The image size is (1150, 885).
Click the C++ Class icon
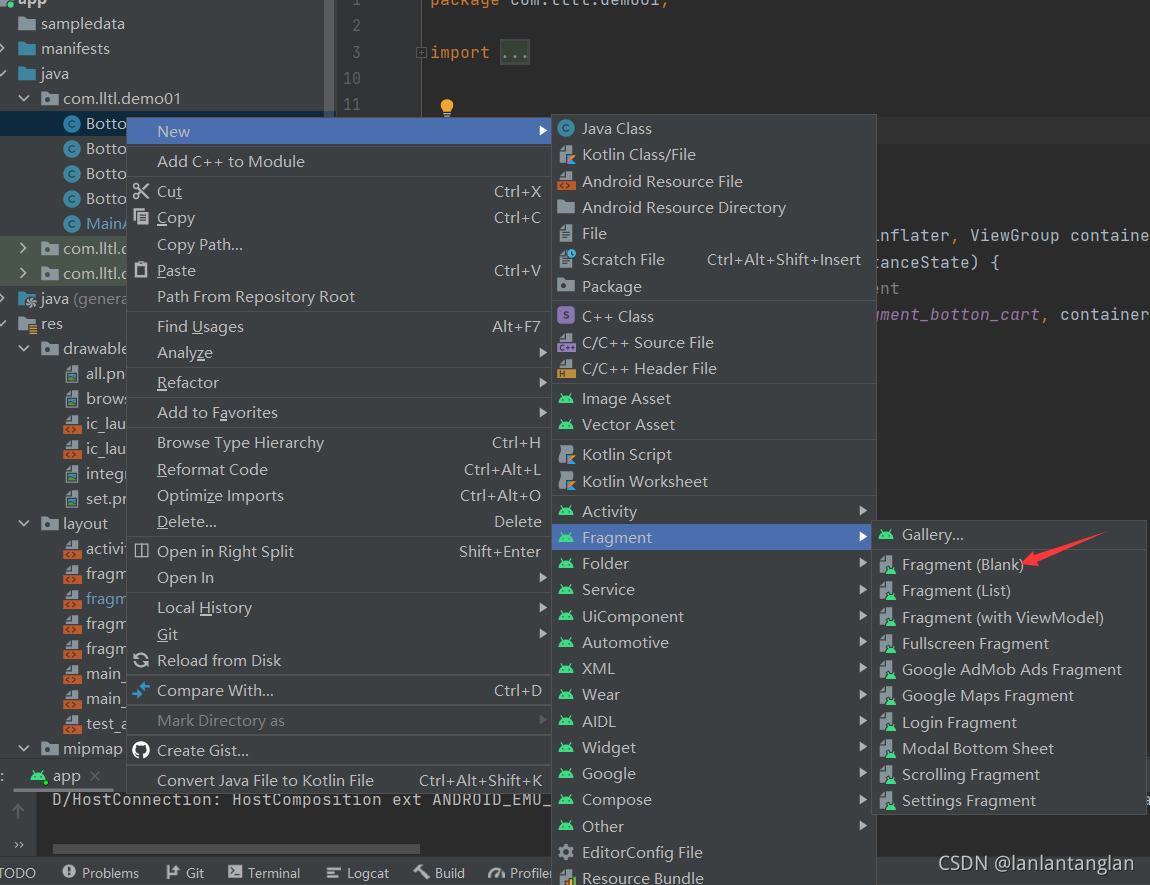click(566, 316)
